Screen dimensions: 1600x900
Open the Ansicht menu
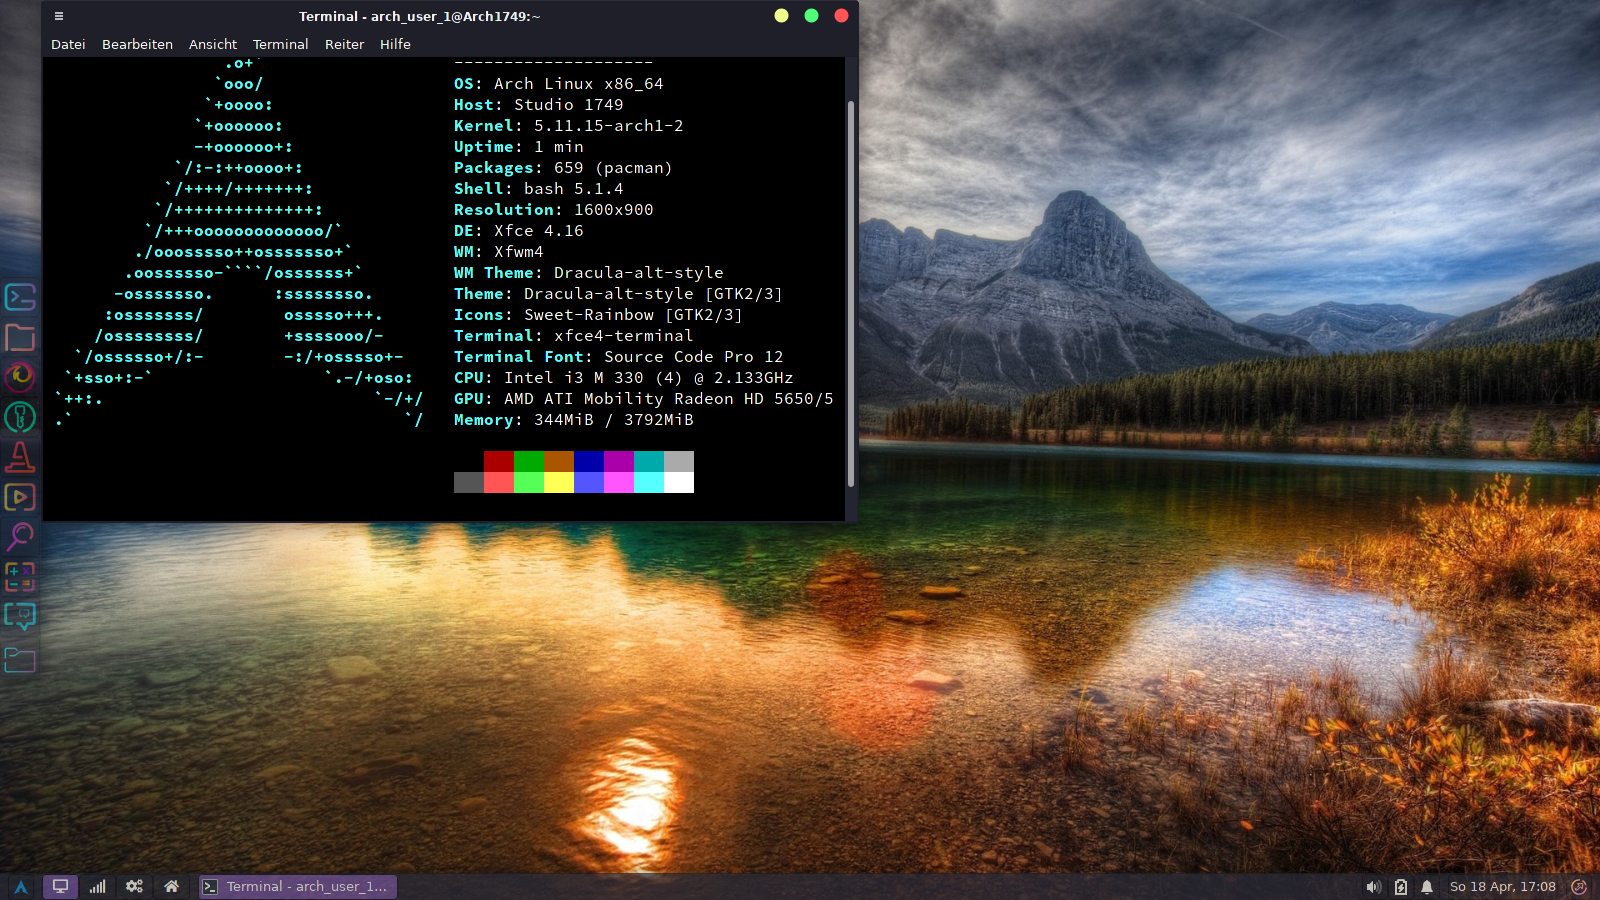[213, 44]
